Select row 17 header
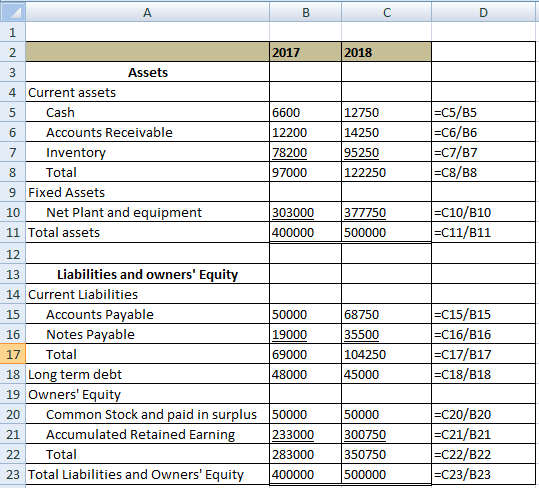Screen dimensions: 539x488 click(13, 354)
